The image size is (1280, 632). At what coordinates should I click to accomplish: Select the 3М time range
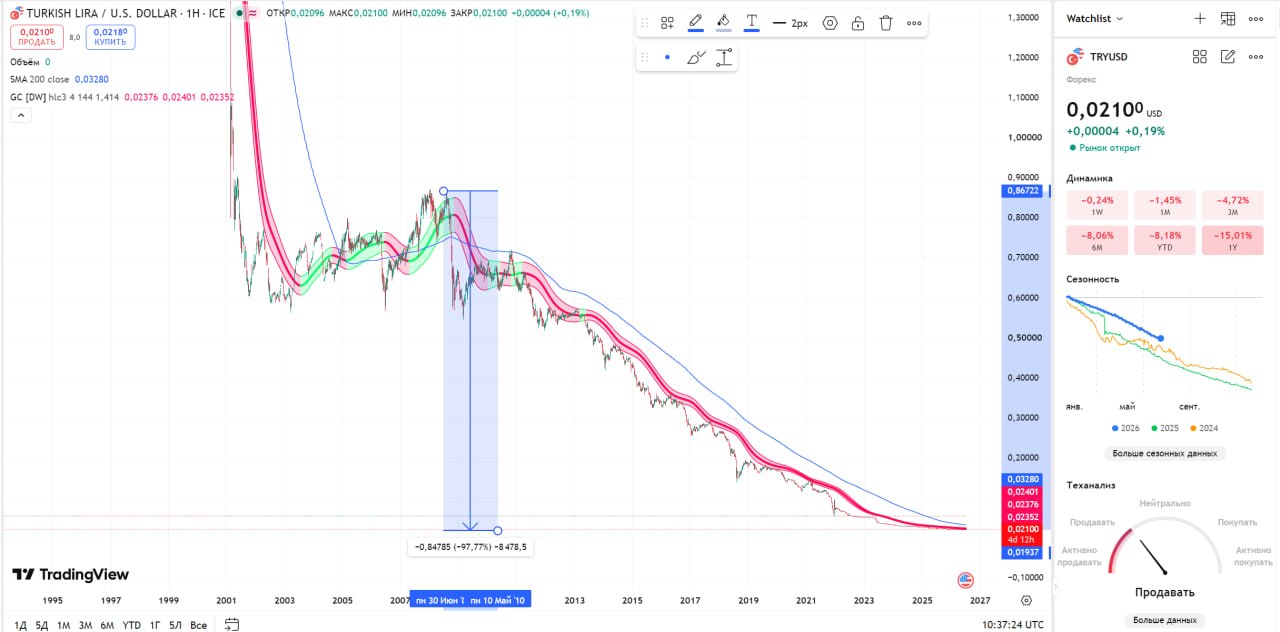point(85,625)
